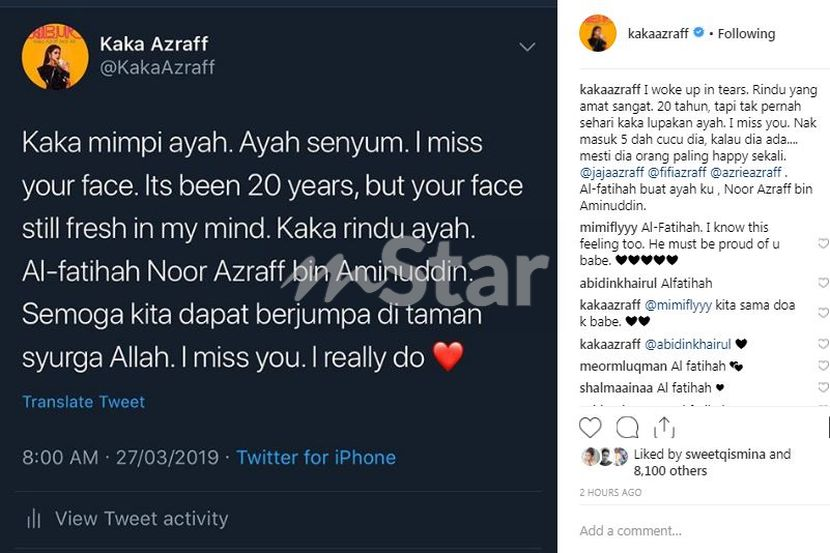The width and height of the screenshot is (830, 553).
Task: Click the View Tweet activity bar chart icon
Action: pyautogui.click(x=33, y=519)
